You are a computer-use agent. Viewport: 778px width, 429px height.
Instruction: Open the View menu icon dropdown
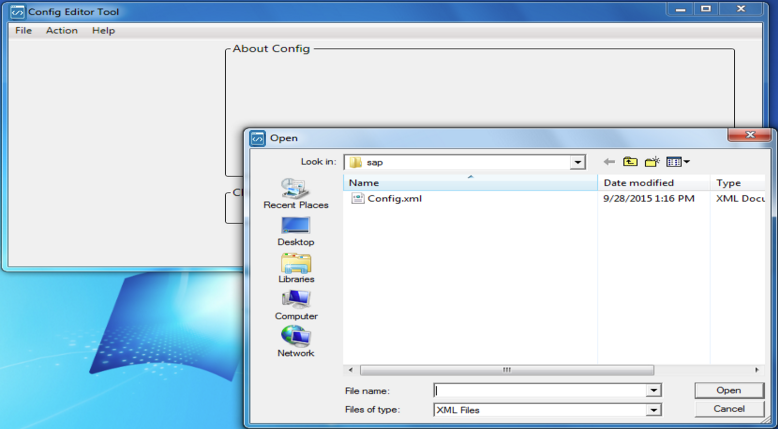679,162
